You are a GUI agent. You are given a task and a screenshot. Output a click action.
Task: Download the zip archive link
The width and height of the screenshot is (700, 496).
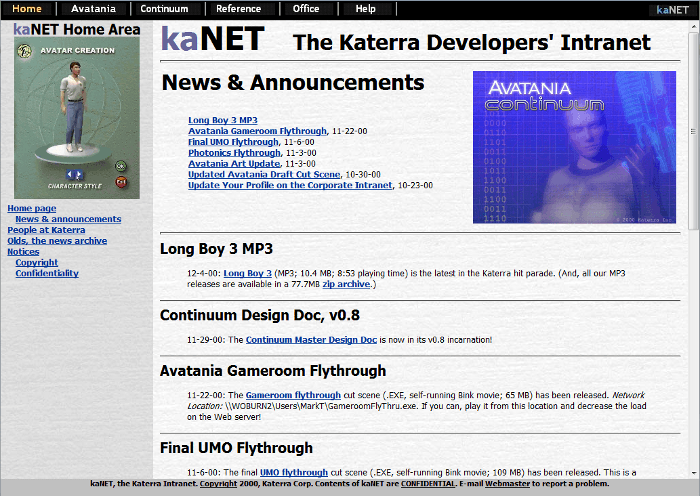point(346,284)
